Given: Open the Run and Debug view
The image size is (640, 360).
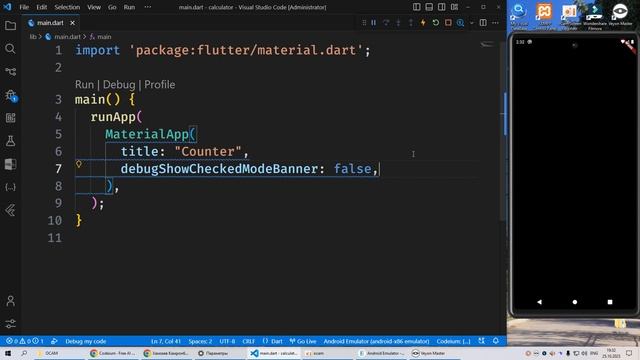Looking at the screenshot, I should pyautogui.click(x=10, y=95).
